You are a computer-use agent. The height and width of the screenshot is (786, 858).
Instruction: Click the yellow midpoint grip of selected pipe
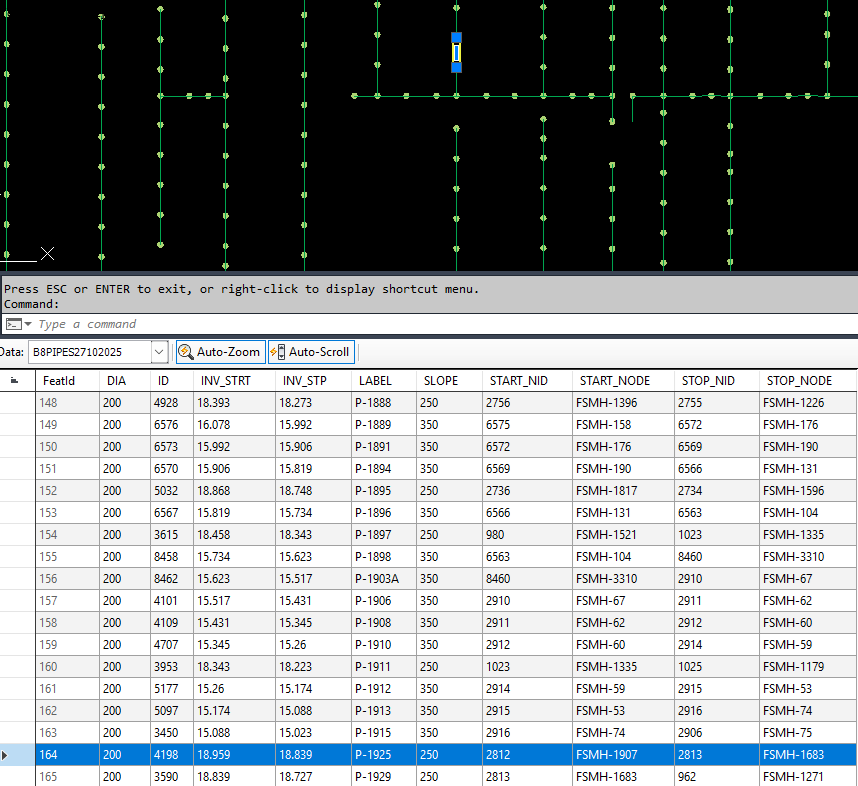point(456,53)
